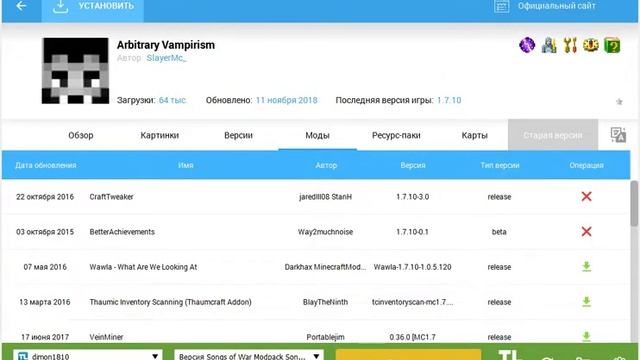This screenshot has width=640, height=360.
Task: Sort by Автор column header
Action: (x=326, y=165)
